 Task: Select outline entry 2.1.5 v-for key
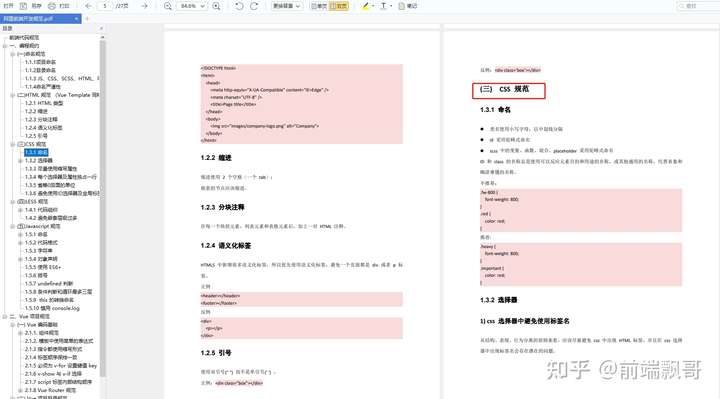[x=61, y=366]
